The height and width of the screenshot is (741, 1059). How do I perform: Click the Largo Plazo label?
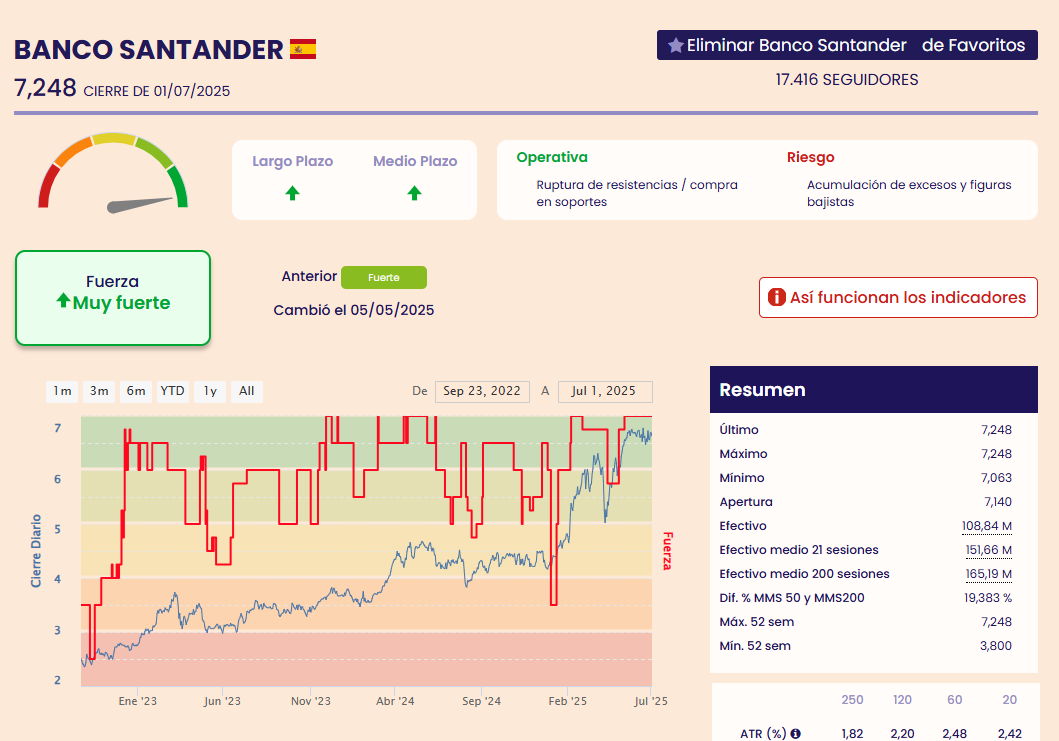[292, 161]
